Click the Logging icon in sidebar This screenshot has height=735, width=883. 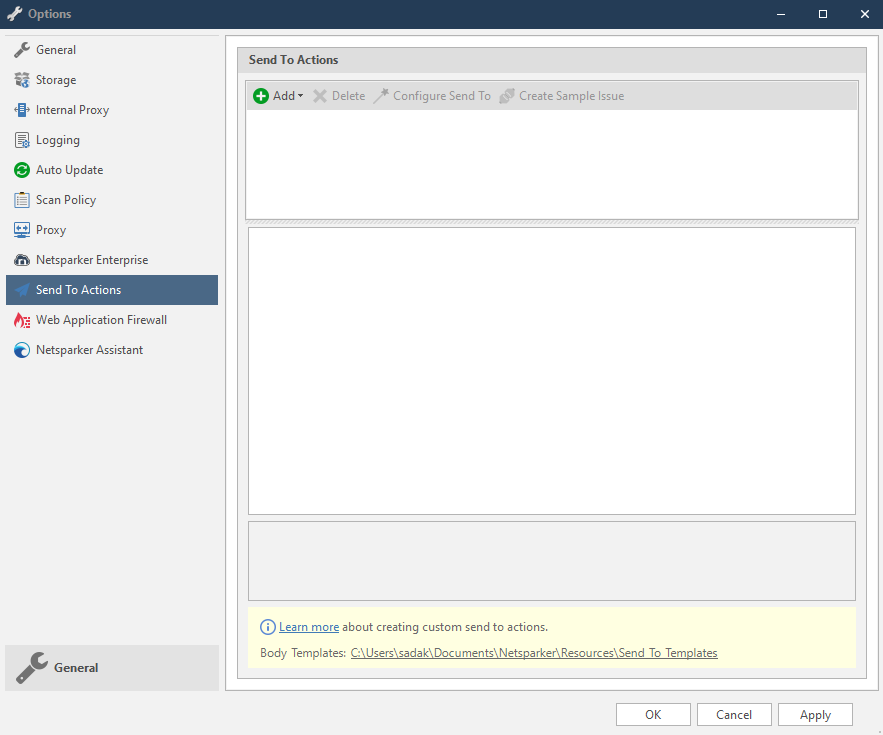21,140
